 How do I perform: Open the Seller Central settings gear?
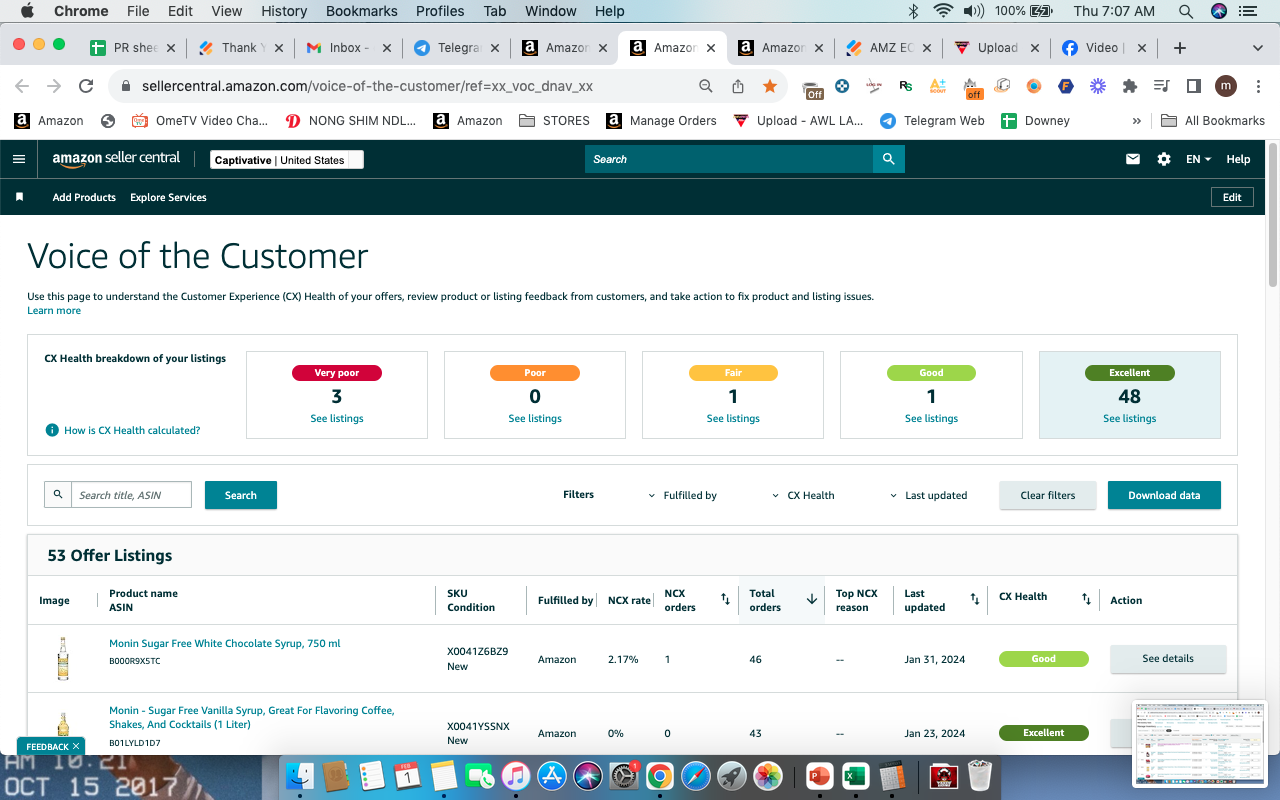pyautogui.click(x=1164, y=159)
